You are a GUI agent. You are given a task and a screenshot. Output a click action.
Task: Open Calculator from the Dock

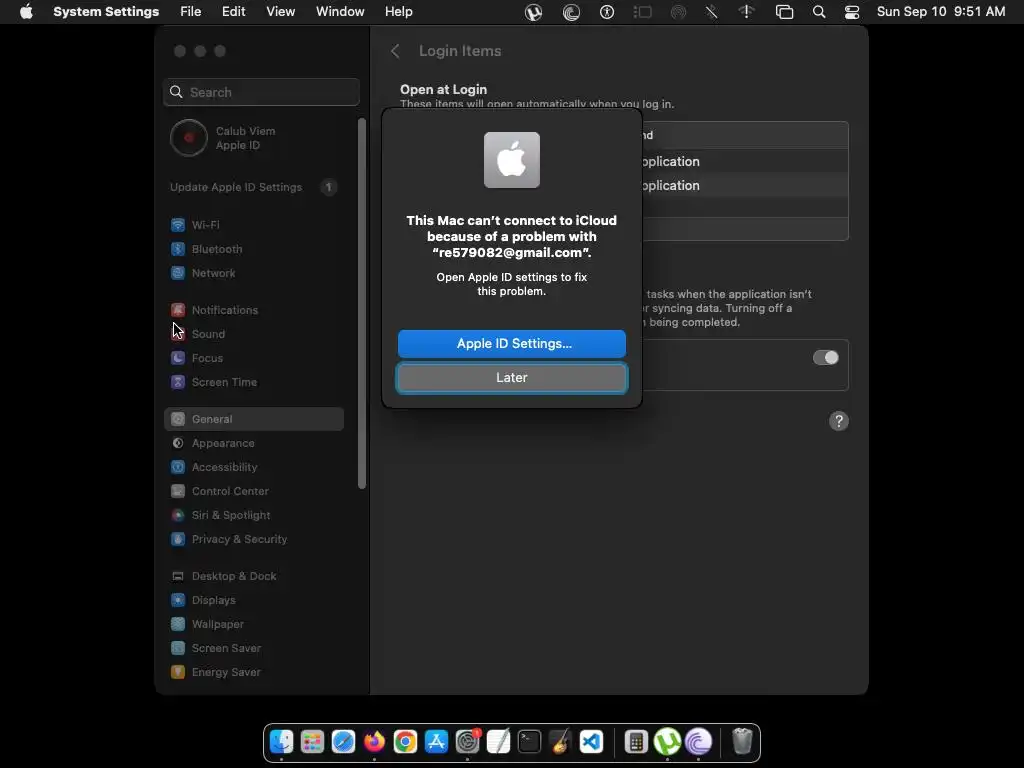pos(635,742)
